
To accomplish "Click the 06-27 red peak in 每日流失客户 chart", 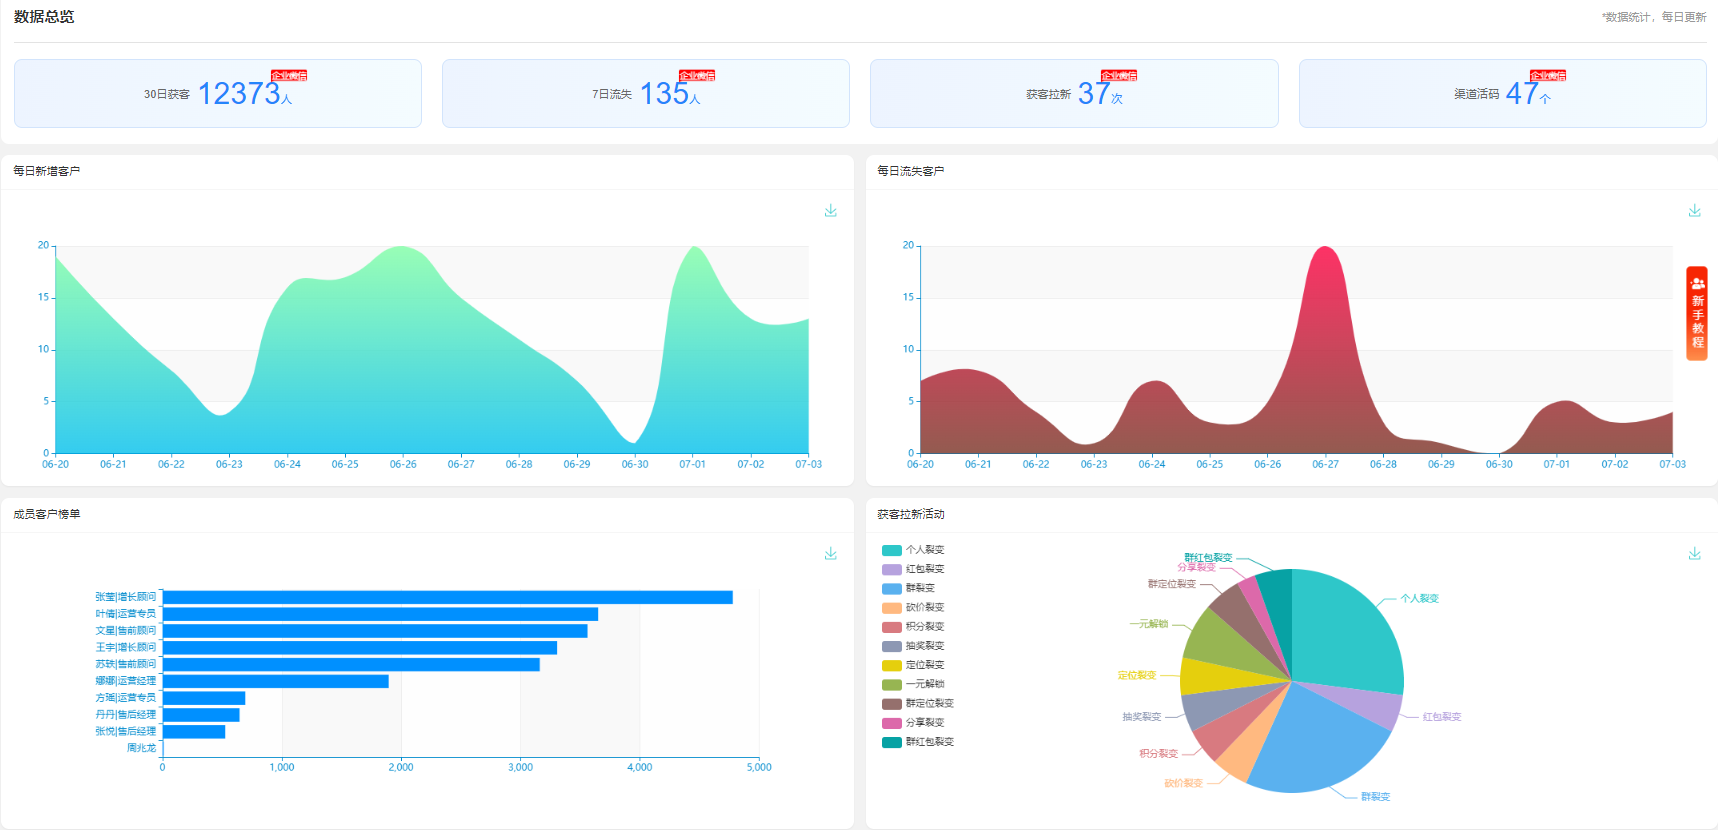I will click(1325, 248).
